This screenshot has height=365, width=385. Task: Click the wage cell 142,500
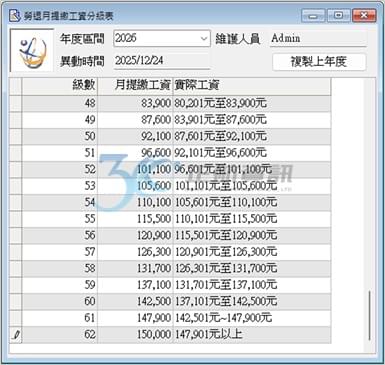[x=135, y=301]
